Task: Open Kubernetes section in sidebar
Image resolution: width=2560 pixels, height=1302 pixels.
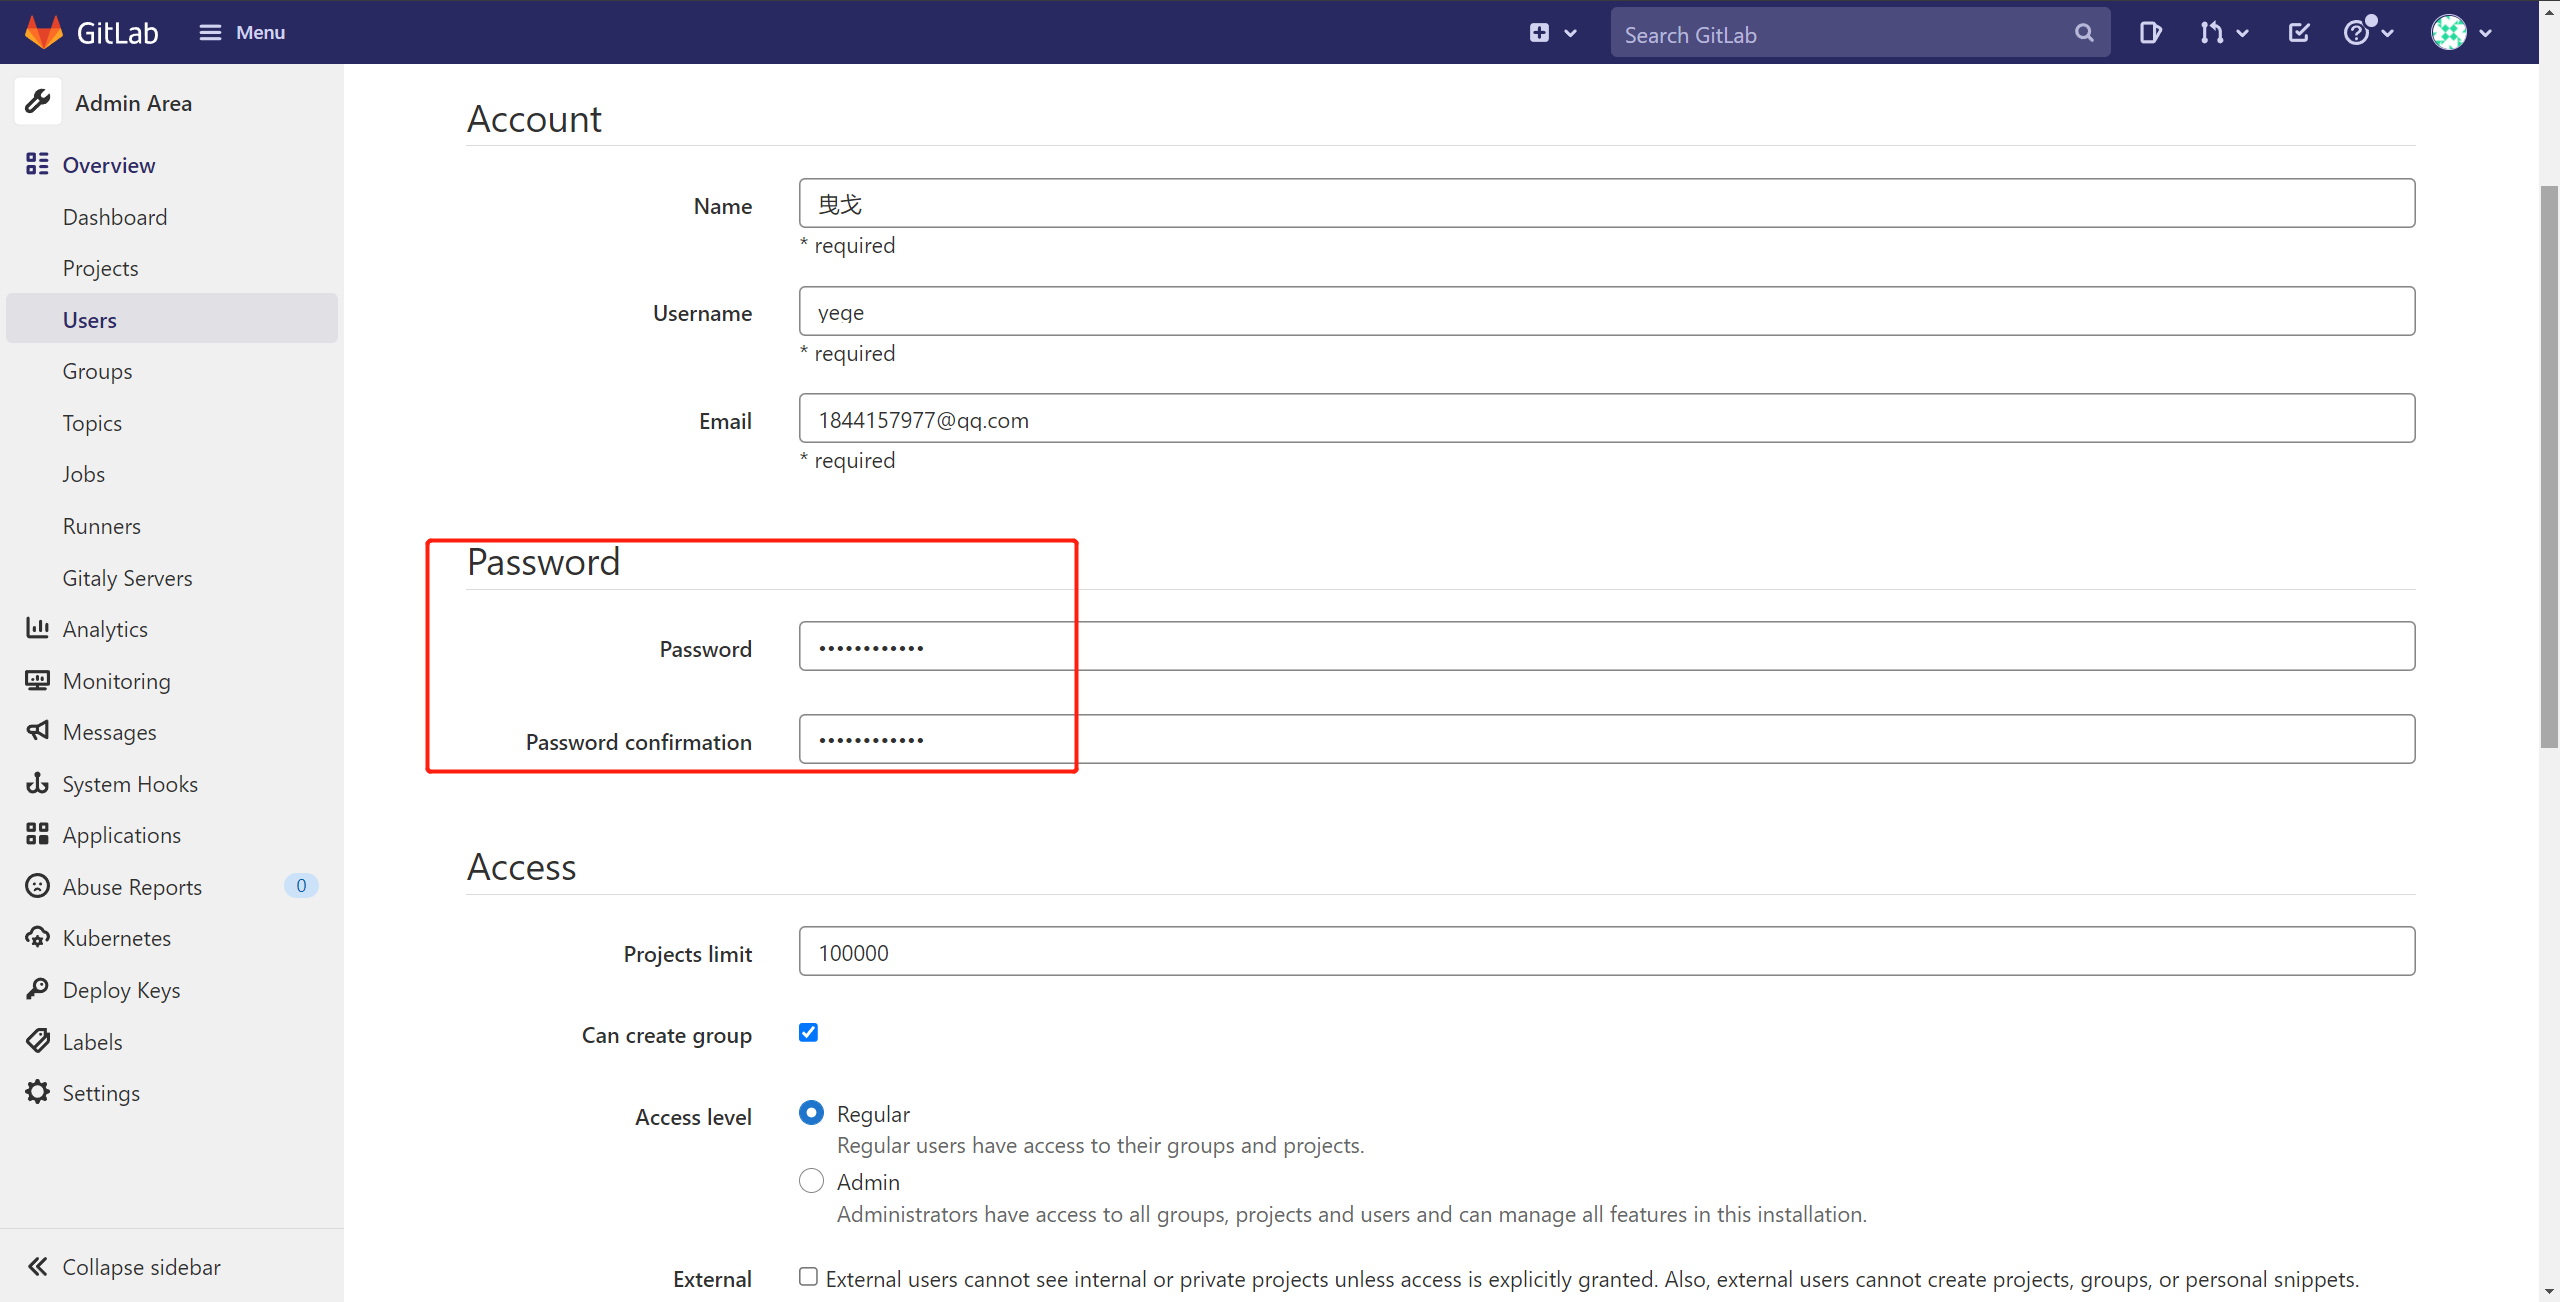Action: [x=116, y=938]
